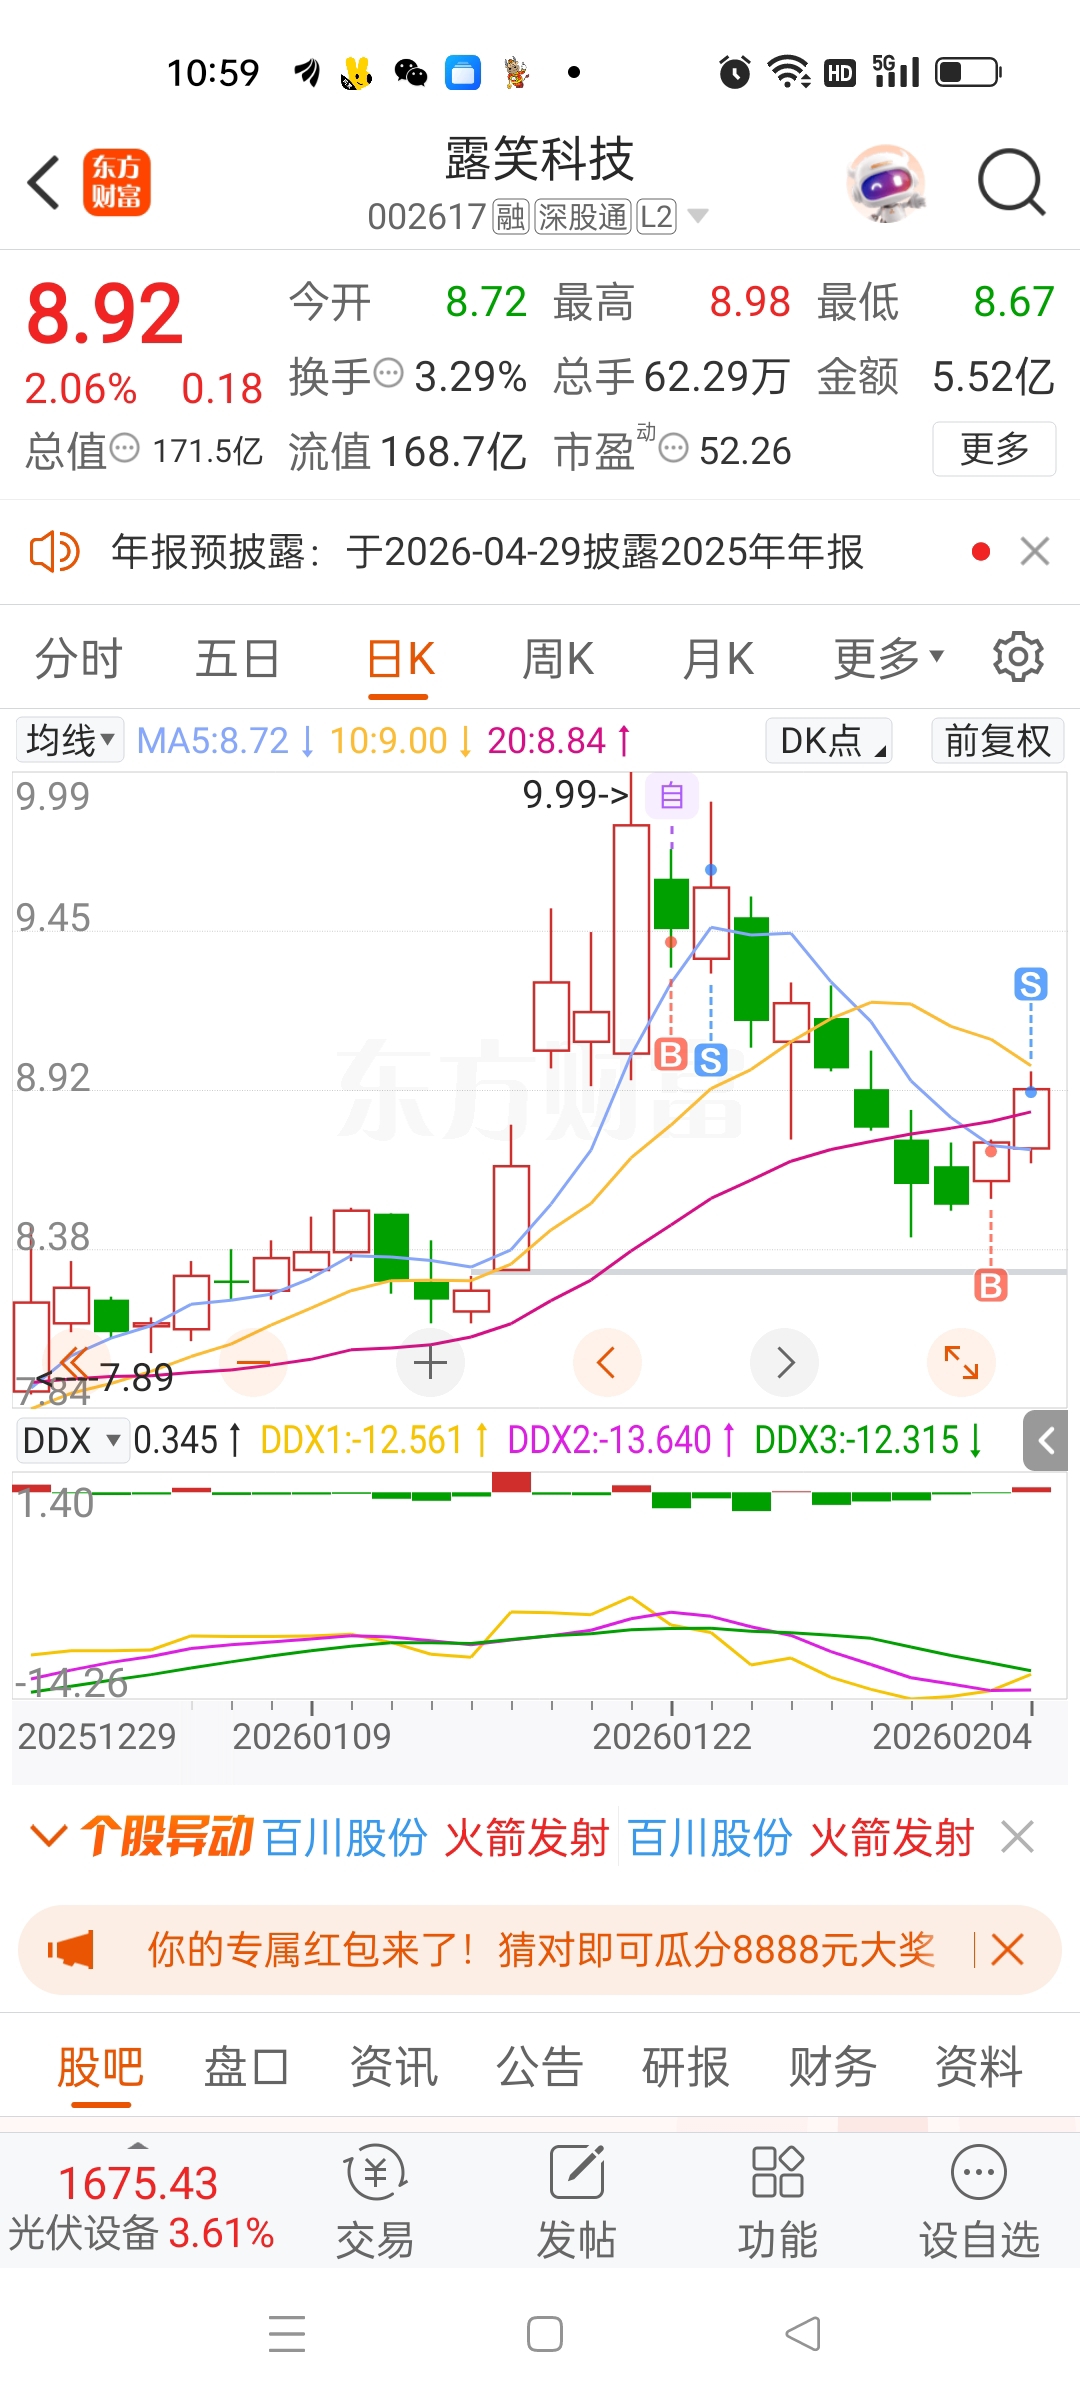Tap the 融 margin trading tag
Viewport: 1080px width, 2400px height.
point(511,216)
